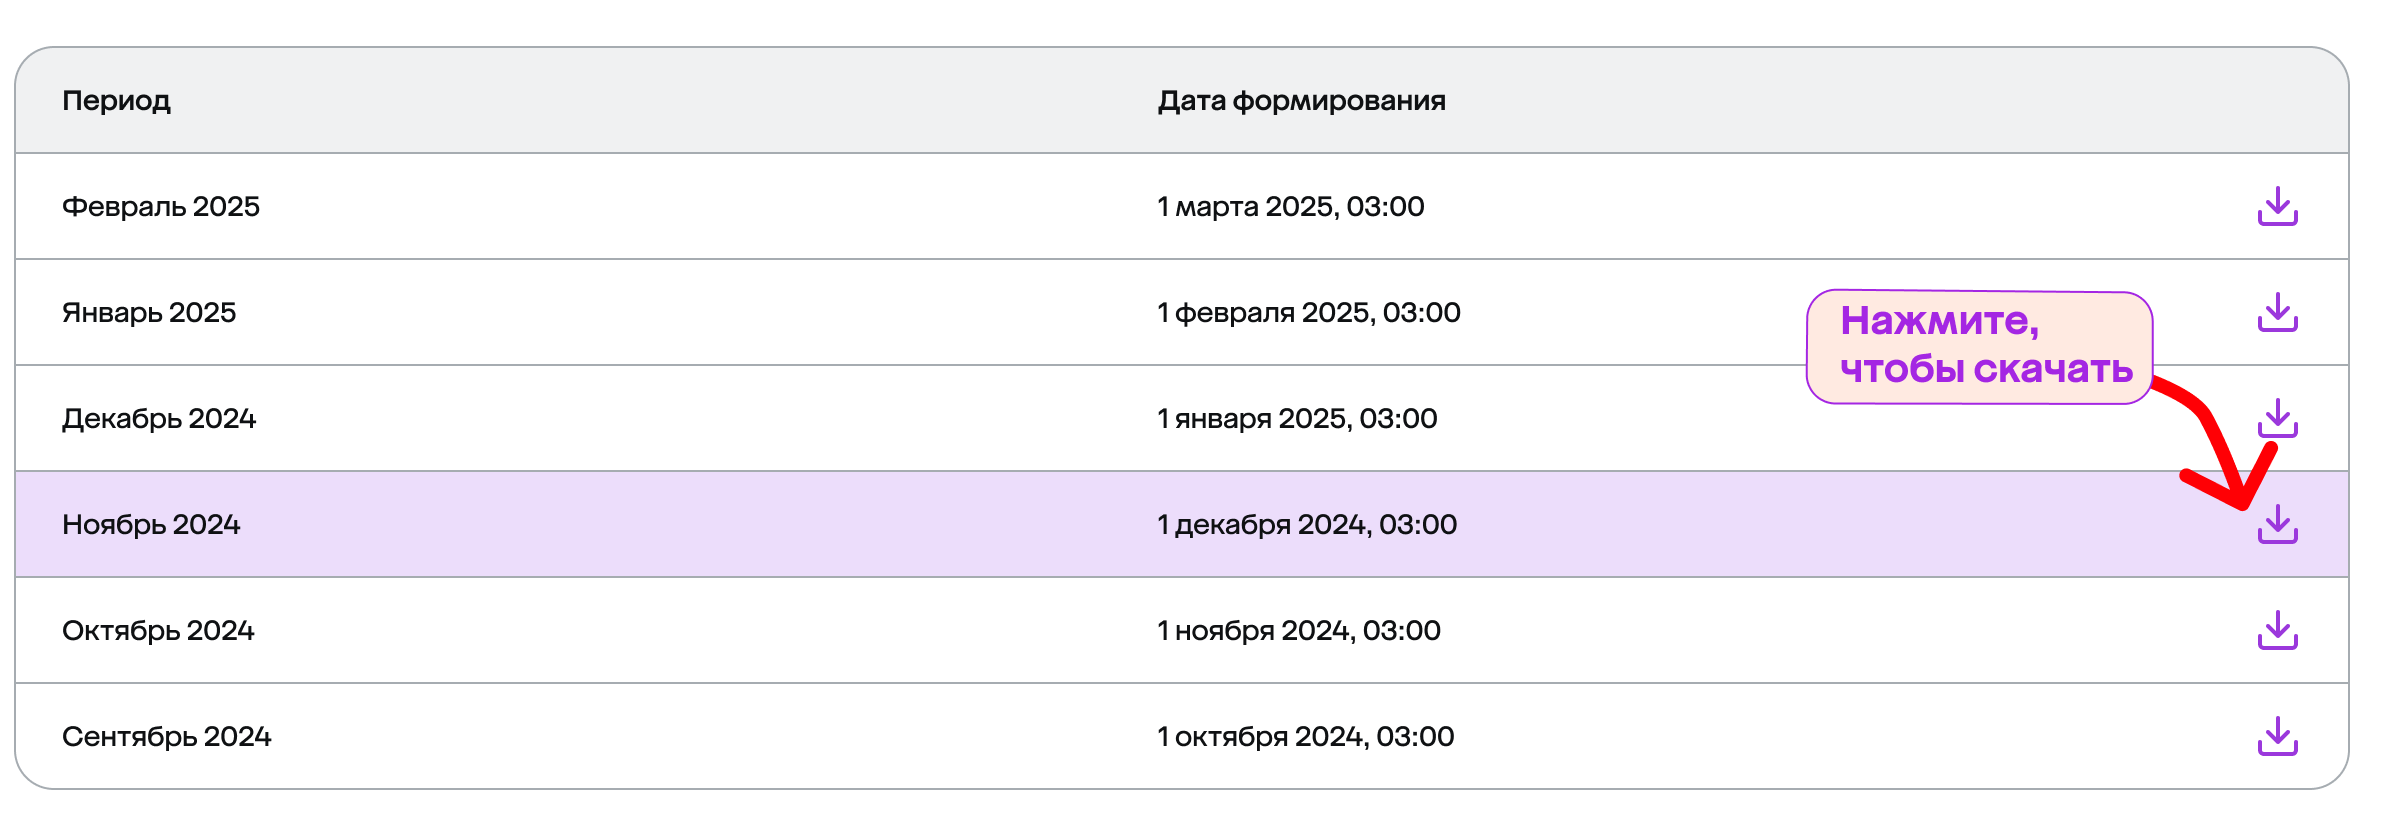Select the Октябрь 2024 period cell

[x=158, y=631]
